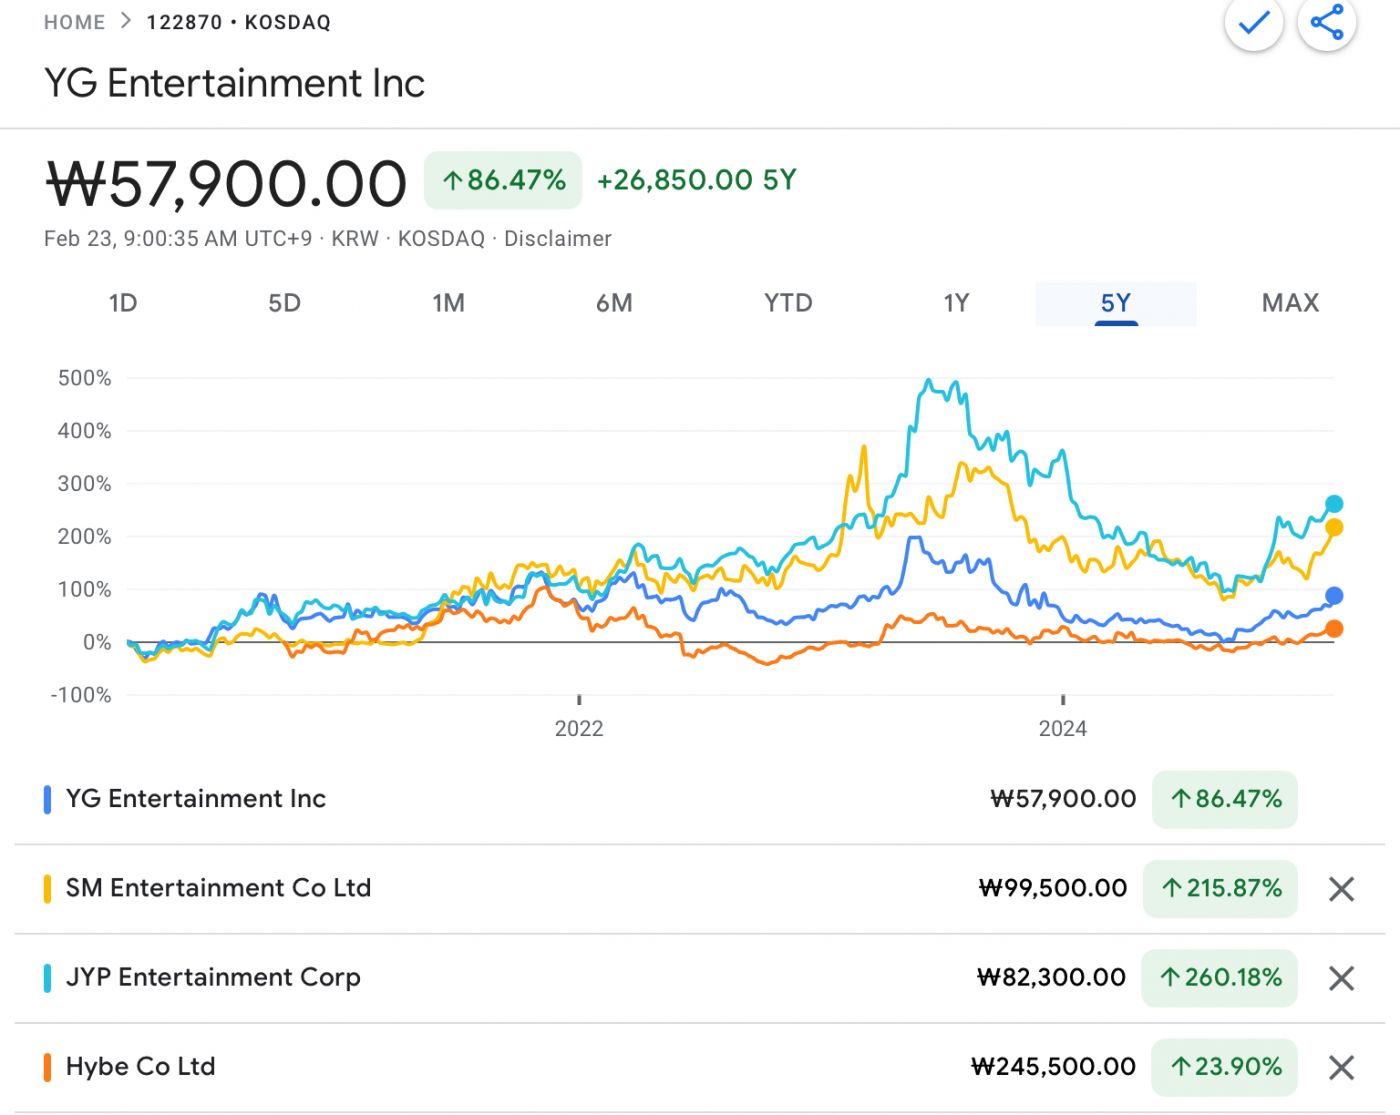Open JYP Entertainment Corp stock row

click(213, 977)
